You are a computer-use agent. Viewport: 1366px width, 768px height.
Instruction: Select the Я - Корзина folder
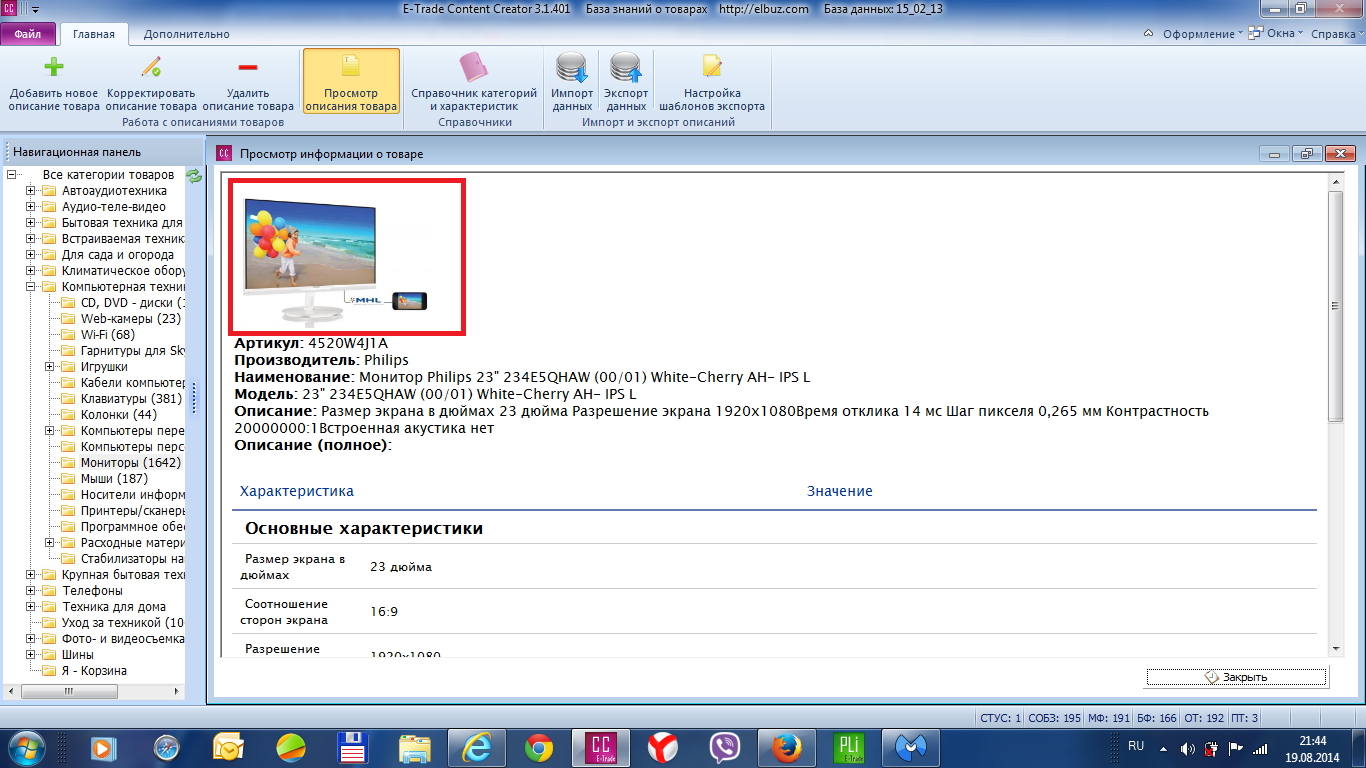click(x=94, y=671)
